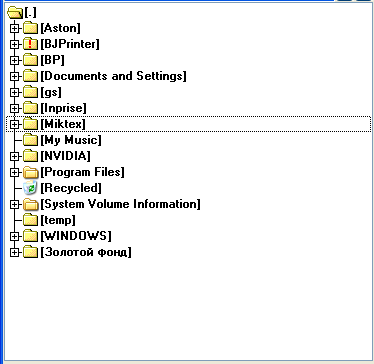Click the temp folder icon
The width and height of the screenshot is (374, 364).
(x=30, y=220)
